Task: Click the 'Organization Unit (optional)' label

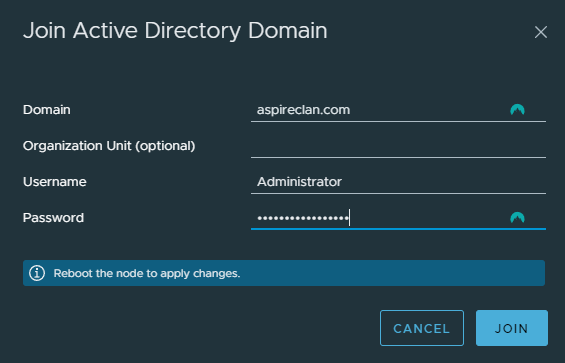Action: pyautogui.click(x=109, y=146)
